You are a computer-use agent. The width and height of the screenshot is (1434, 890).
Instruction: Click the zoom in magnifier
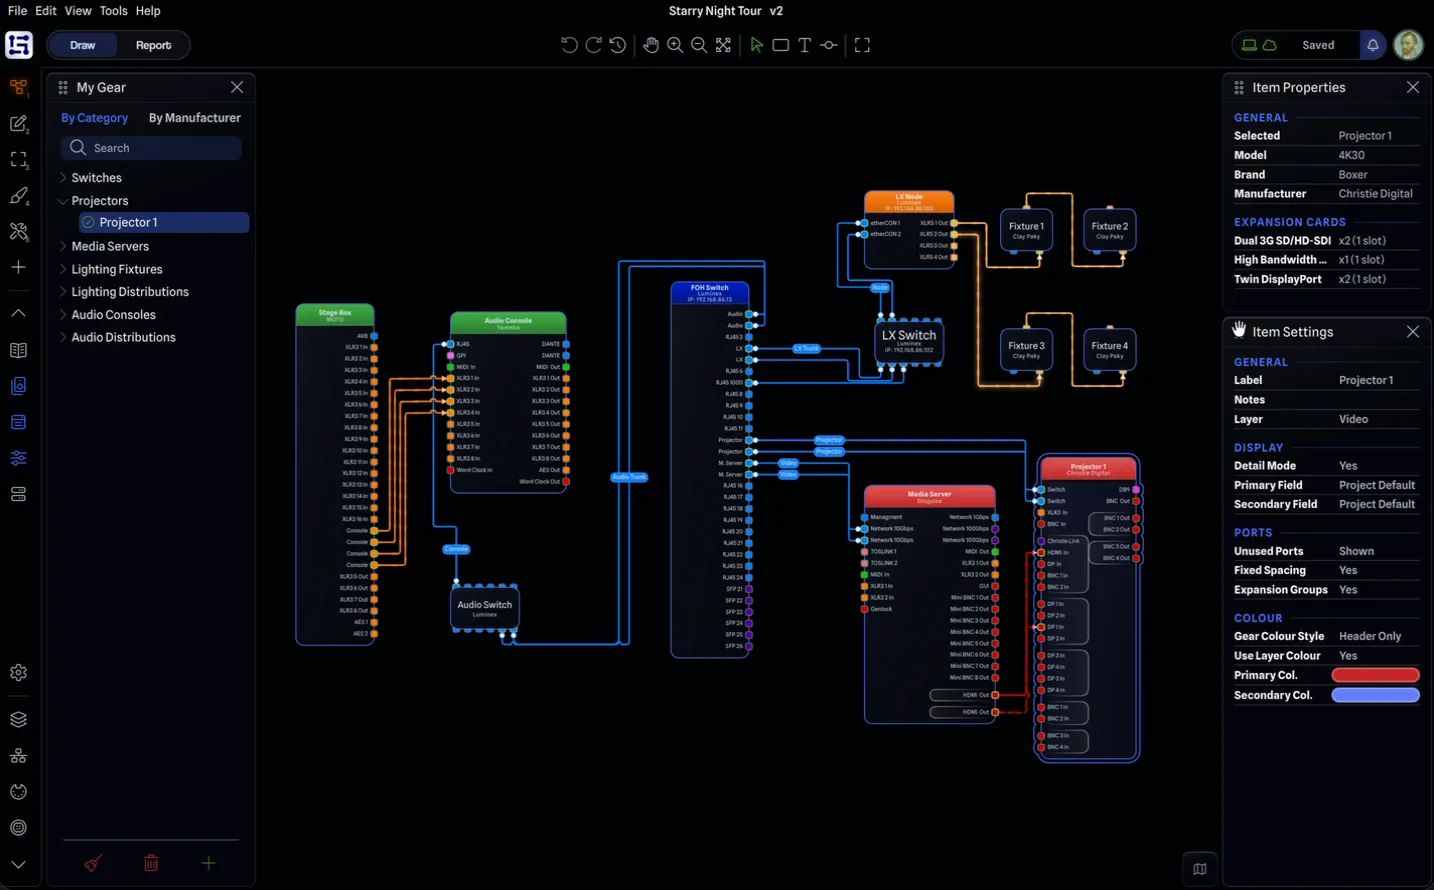(x=675, y=45)
